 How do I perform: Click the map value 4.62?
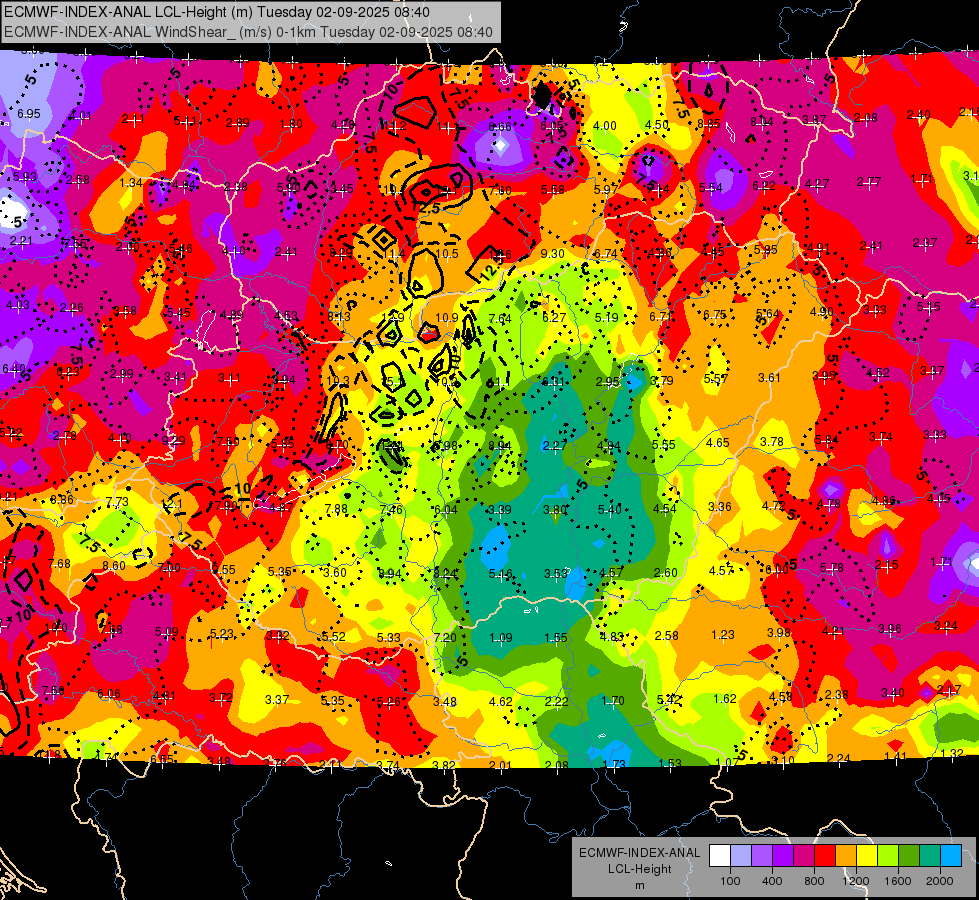tap(501, 702)
